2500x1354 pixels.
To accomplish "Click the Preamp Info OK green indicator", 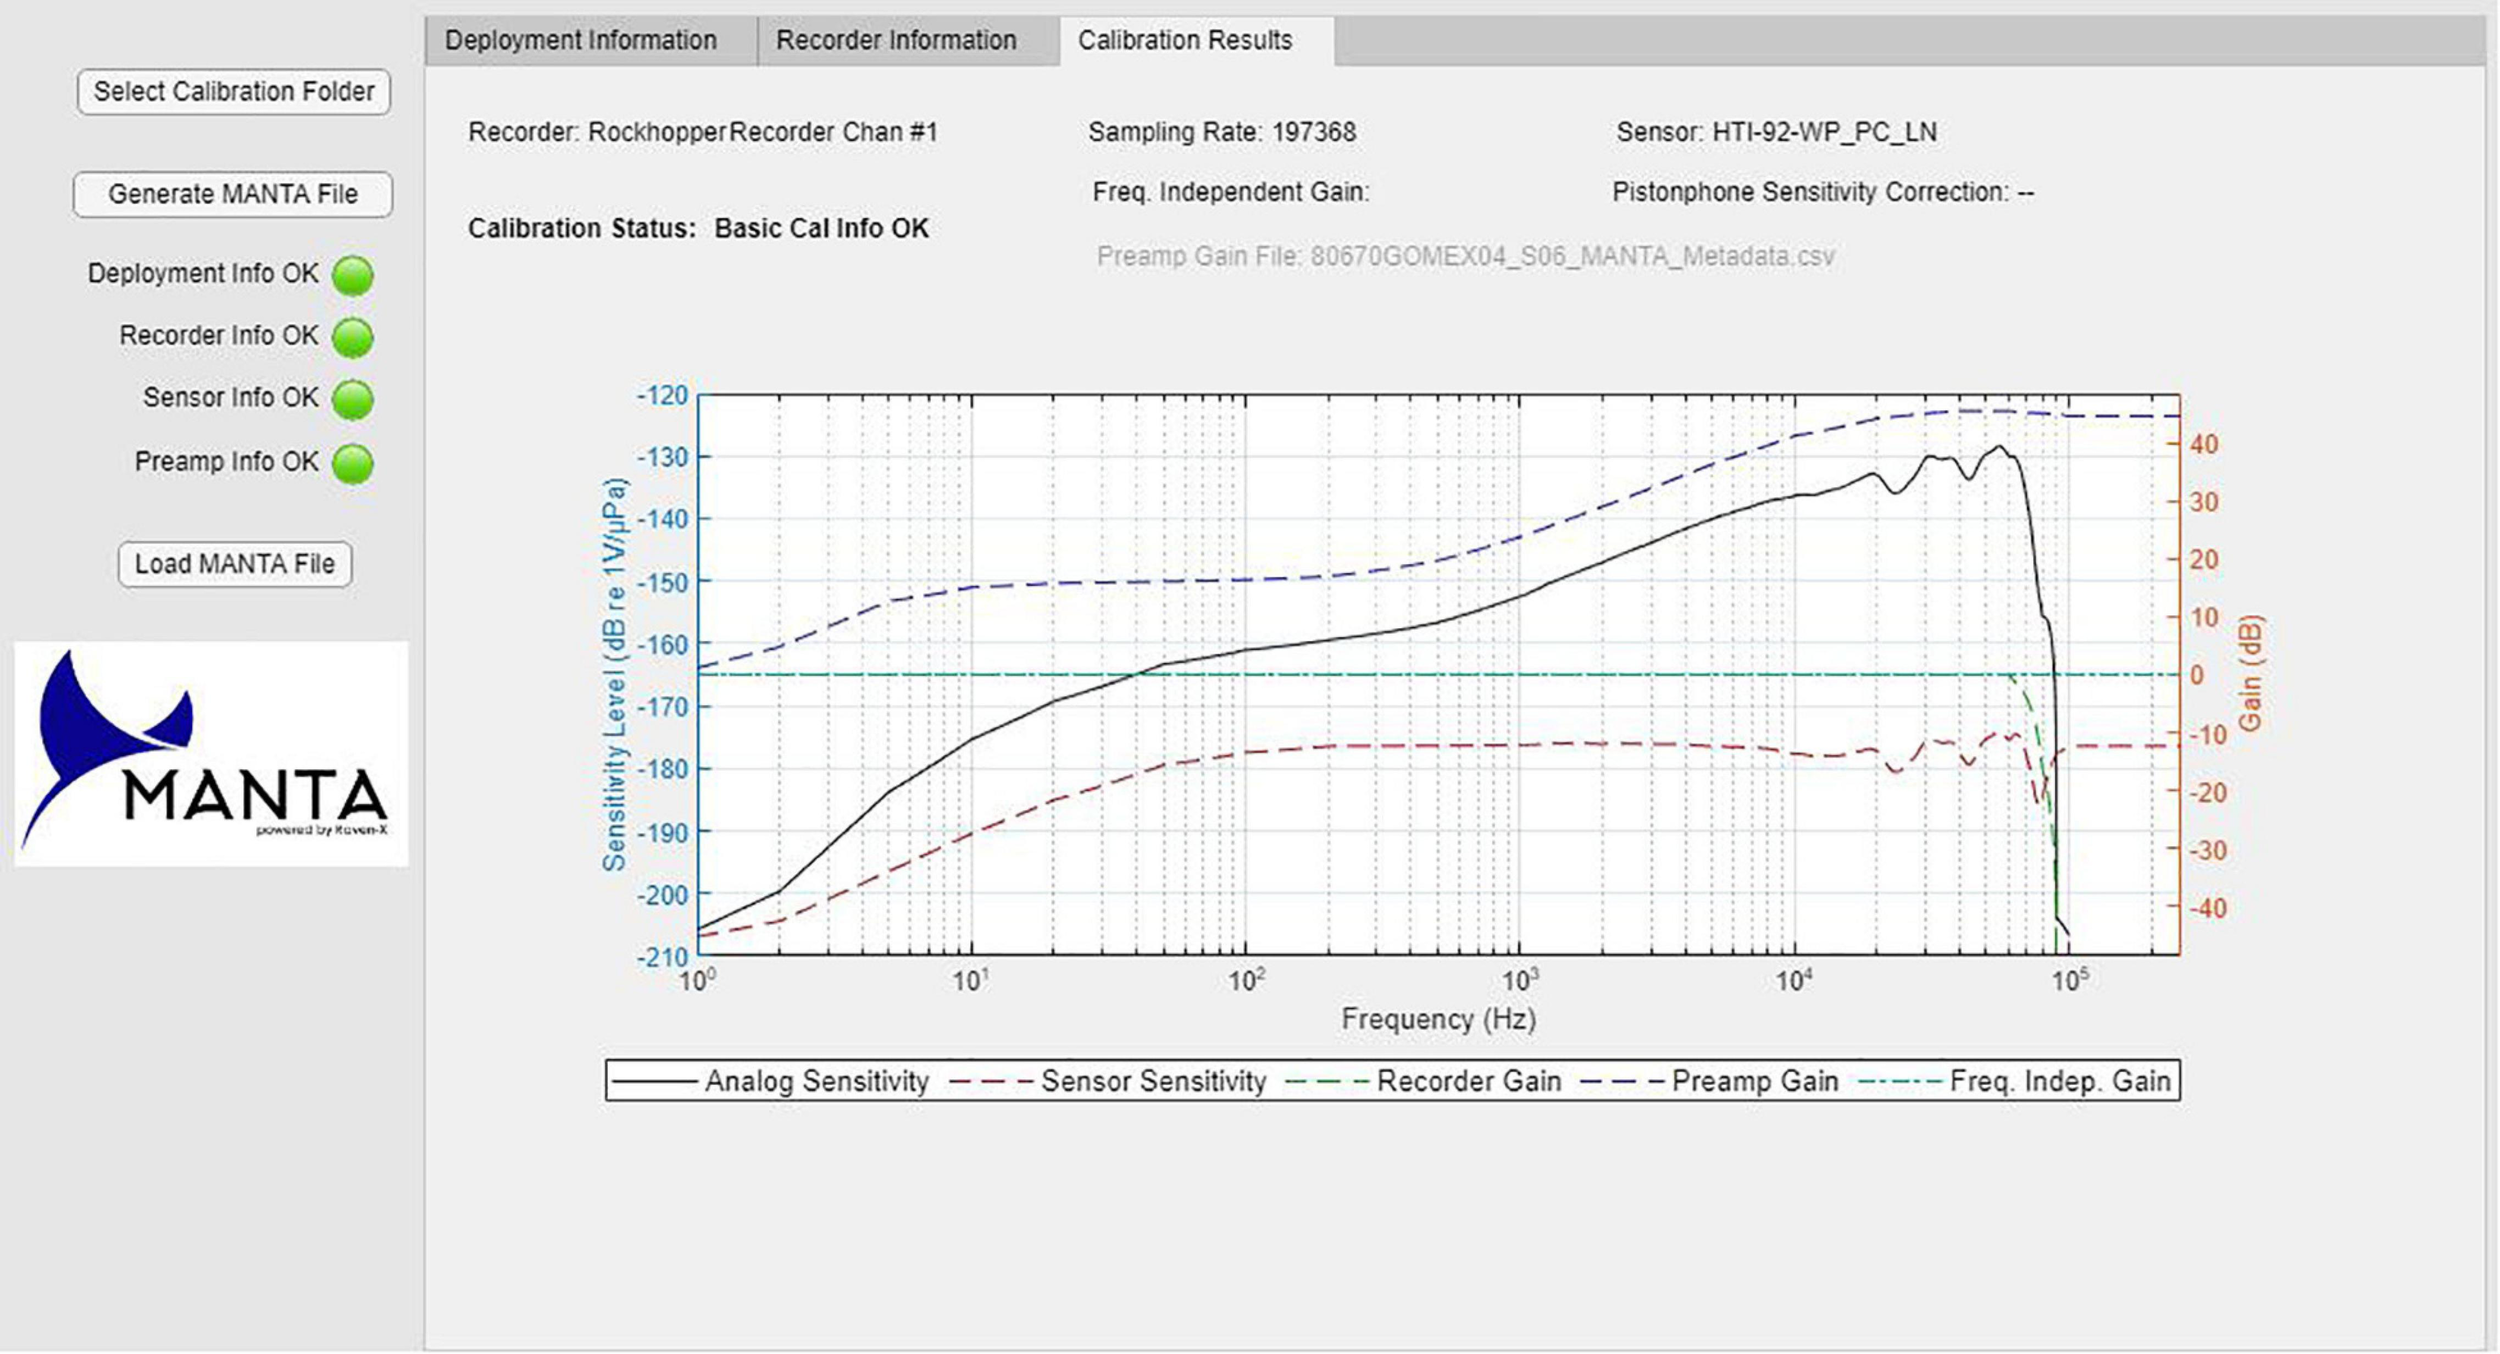I will 352,464.
